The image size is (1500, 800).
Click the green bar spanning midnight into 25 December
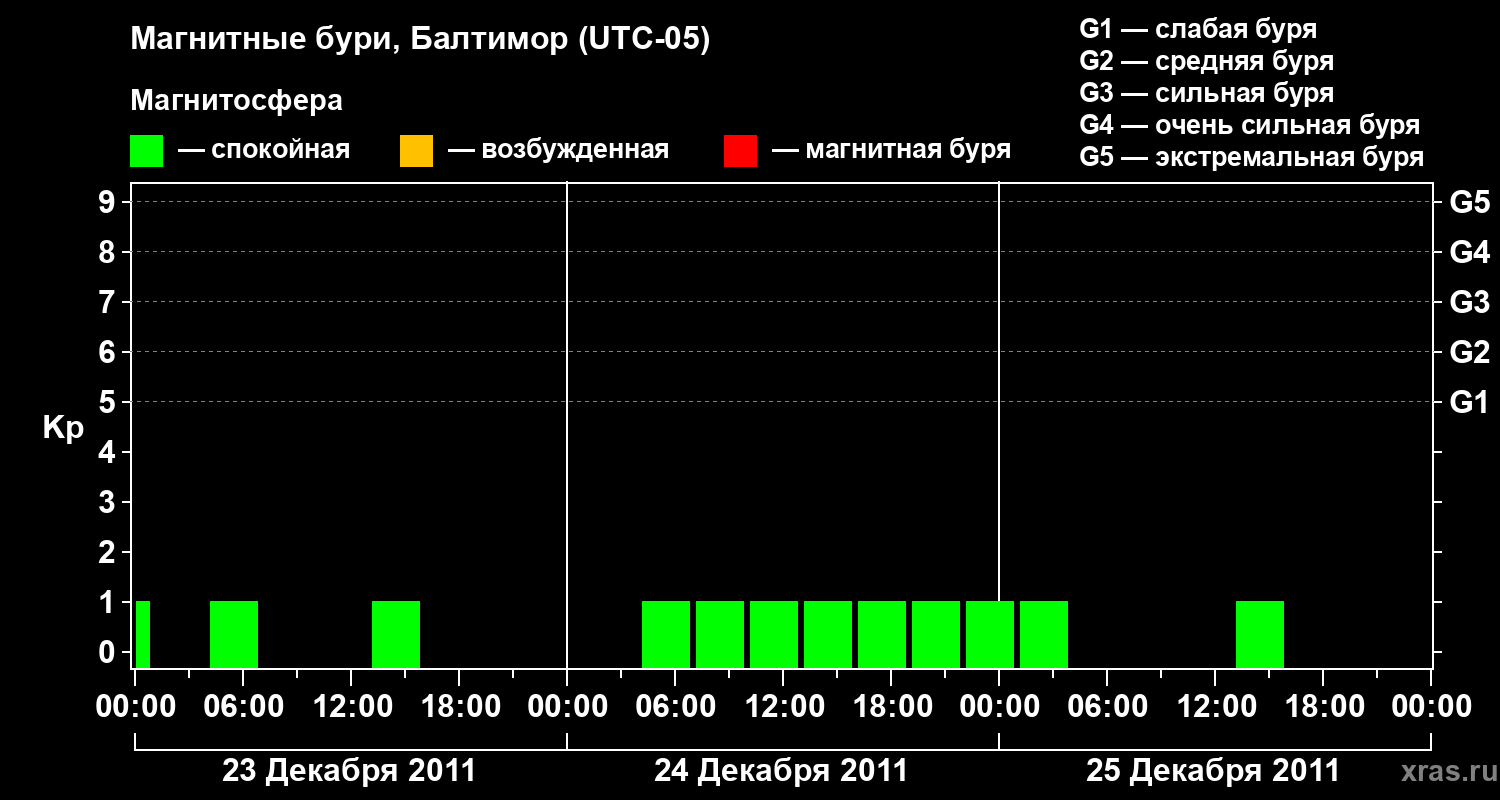[990, 635]
